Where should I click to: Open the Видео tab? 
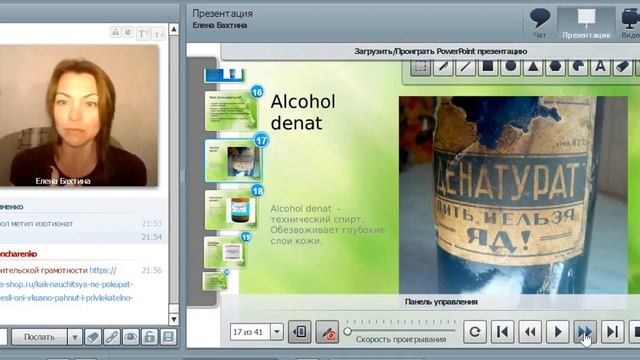[x=630, y=24]
